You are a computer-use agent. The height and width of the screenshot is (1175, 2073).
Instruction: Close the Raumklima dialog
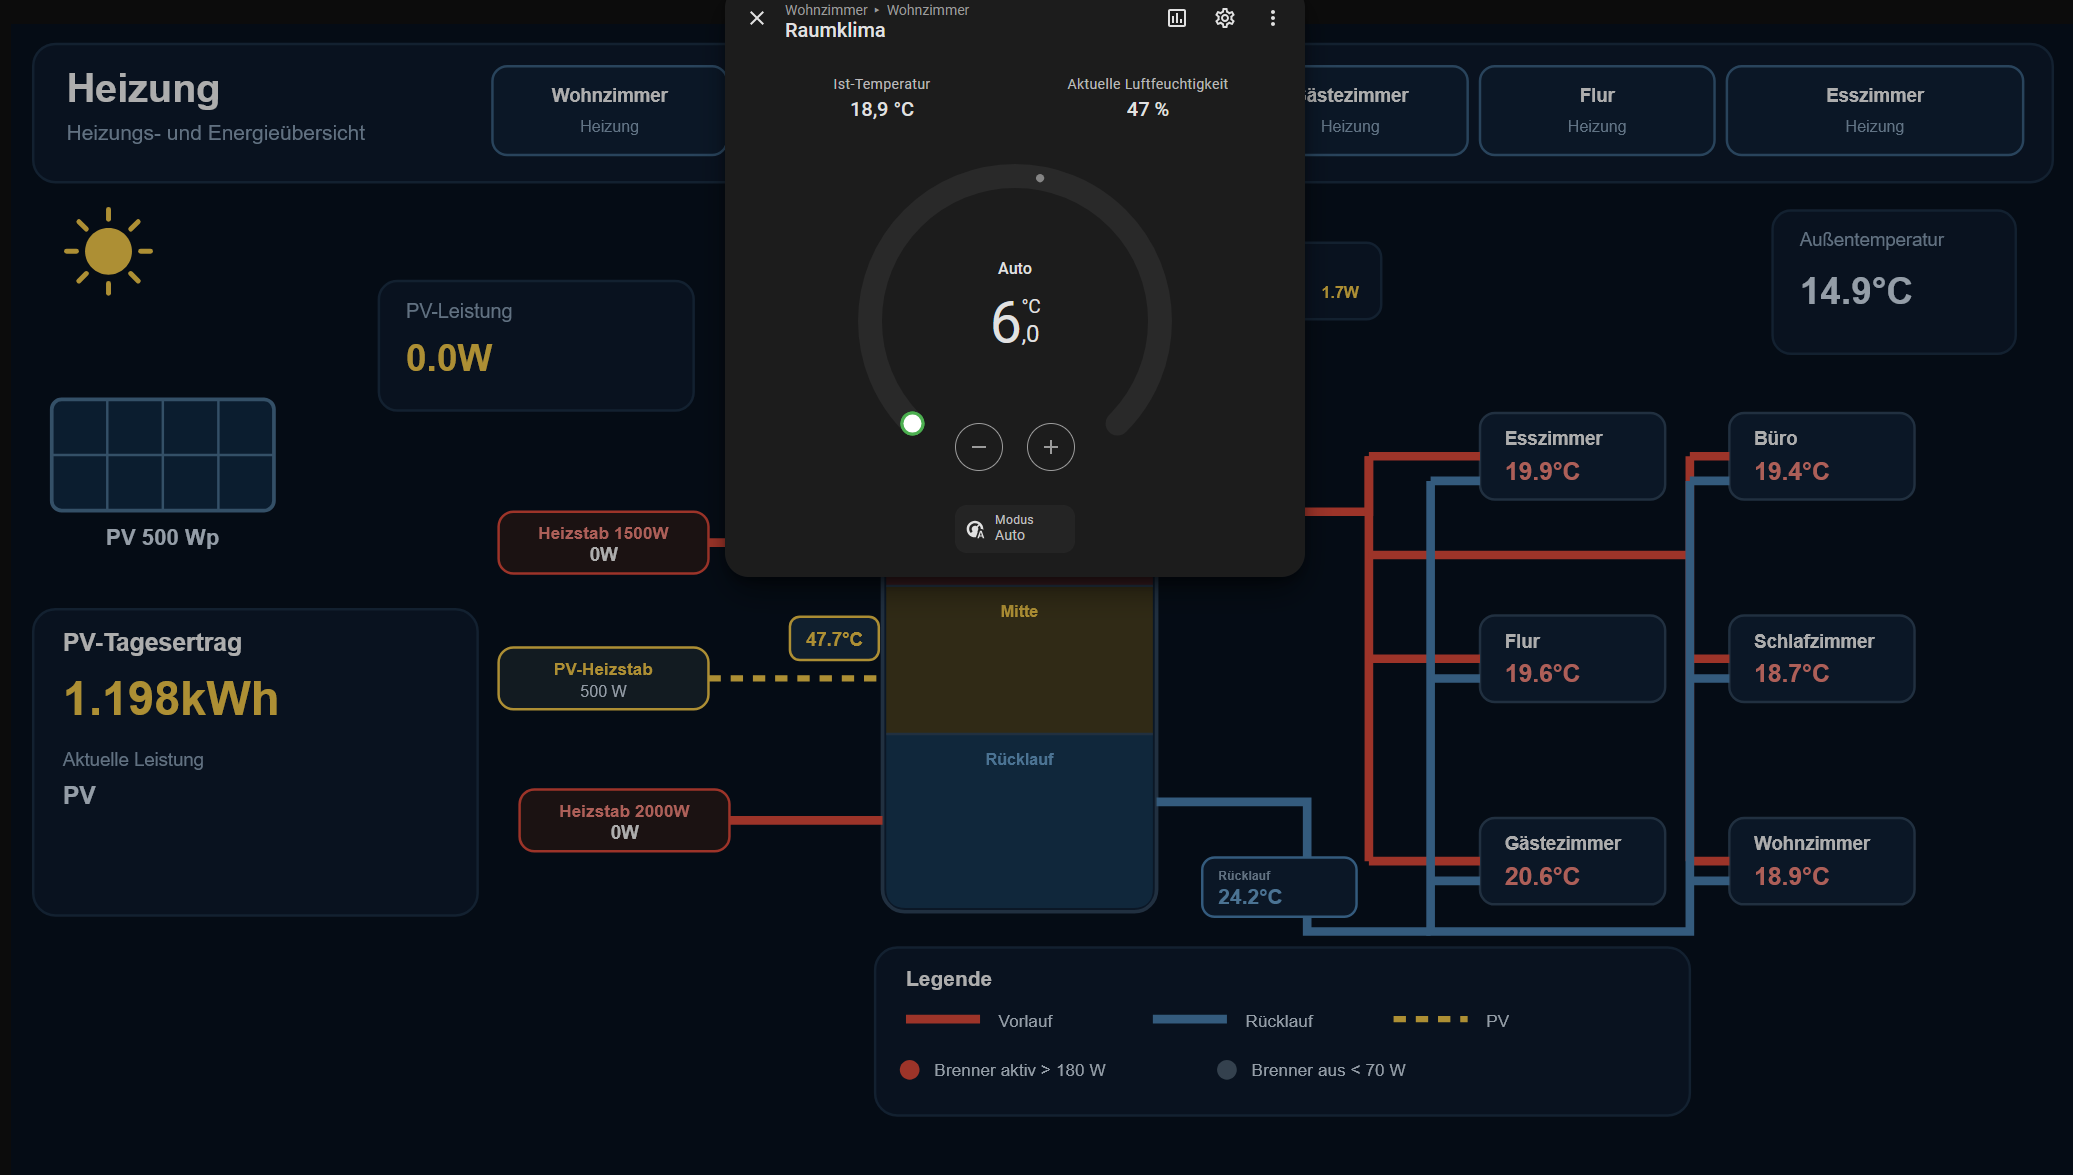click(x=757, y=18)
